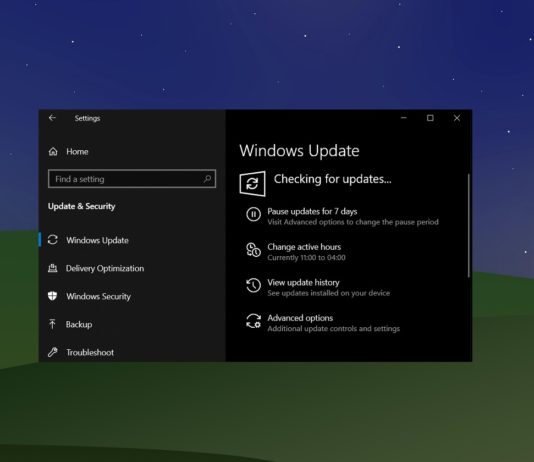Select the Windows Update page title

pyautogui.click(x=299, y=150)
